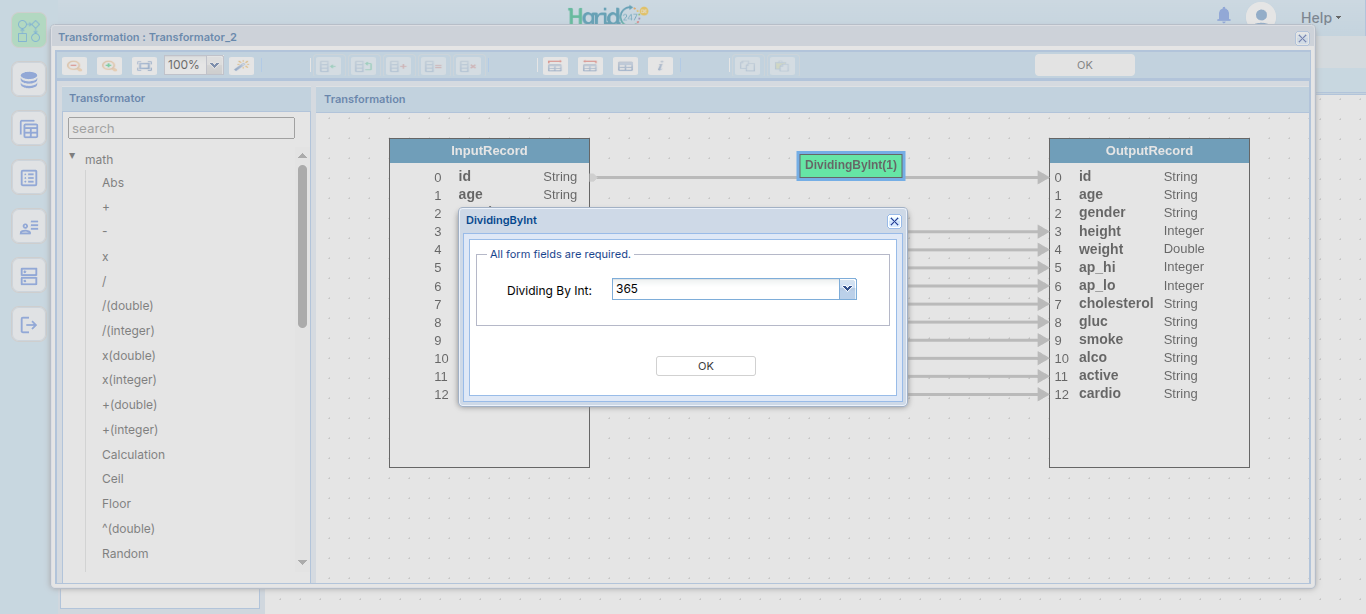This screenshot has height=614, width=1366.
Task: Select the Calculation function
Action: point(133,455)
